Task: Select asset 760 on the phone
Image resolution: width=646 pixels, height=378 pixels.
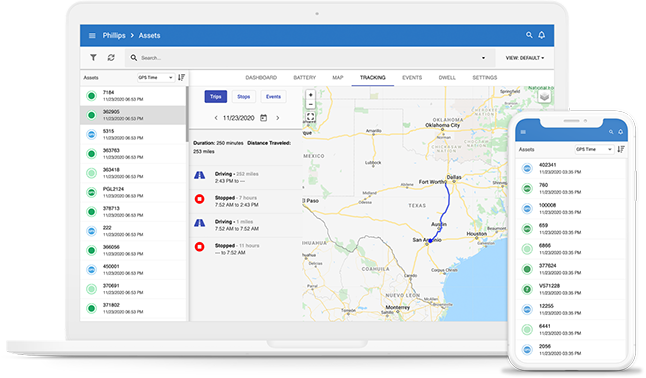Action: [x=571, y=189]
